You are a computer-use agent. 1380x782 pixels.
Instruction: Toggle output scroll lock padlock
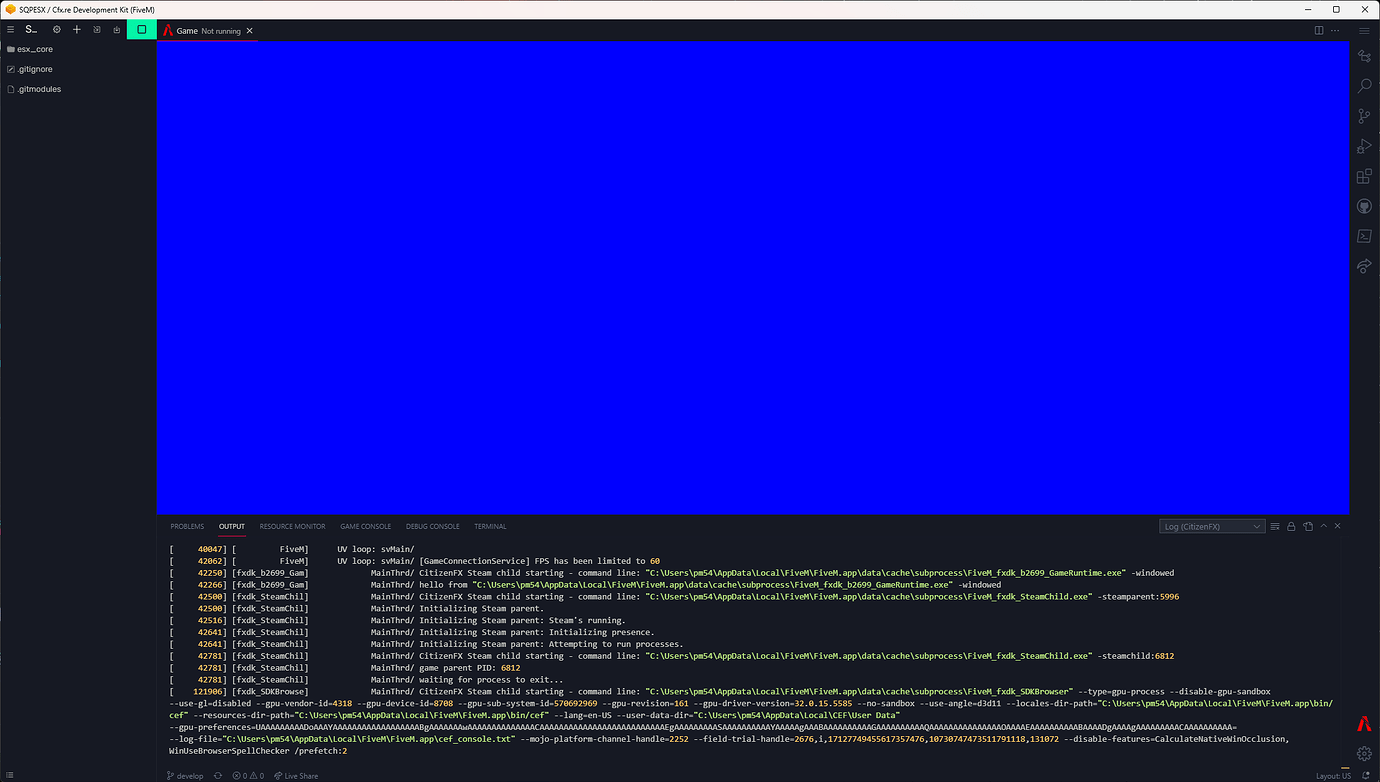click(x=1291, y=526)
